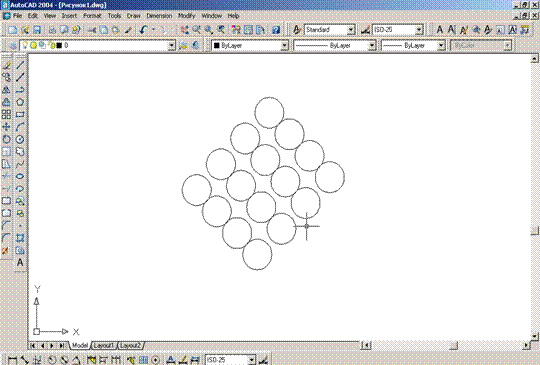This screenshot has width=540, height=365.
Task: Click the Tolerance dimension tool
Action: click(143, 361)
